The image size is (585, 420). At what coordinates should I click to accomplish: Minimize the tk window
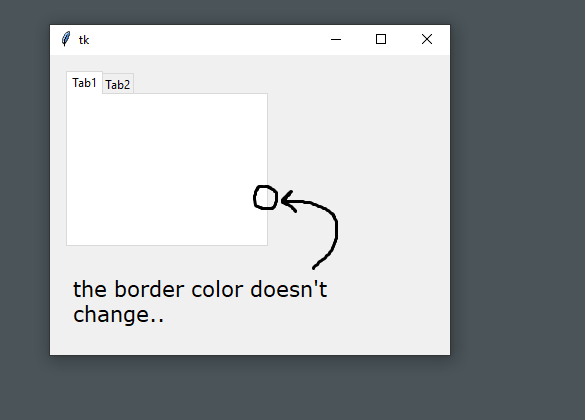(x=336, y=39)
